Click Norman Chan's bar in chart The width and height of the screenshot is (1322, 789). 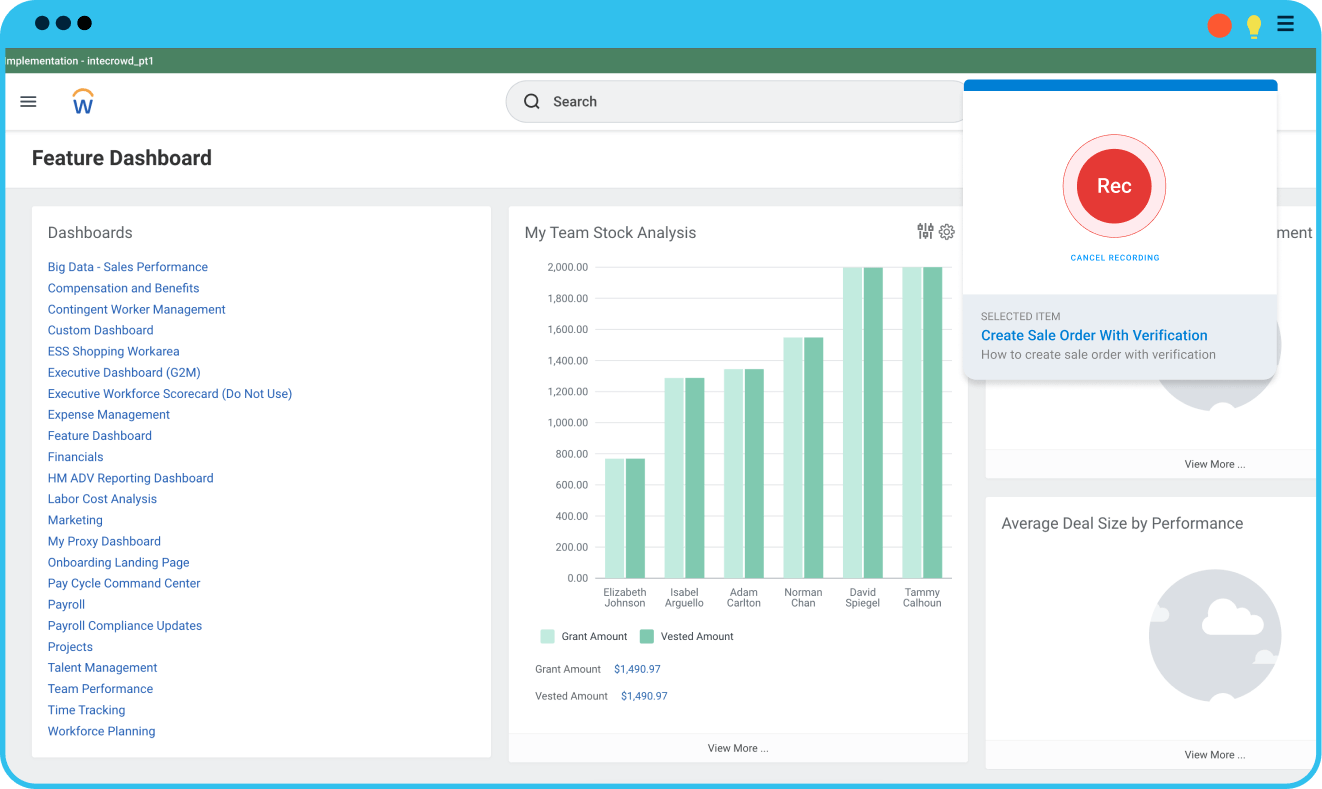803,458
